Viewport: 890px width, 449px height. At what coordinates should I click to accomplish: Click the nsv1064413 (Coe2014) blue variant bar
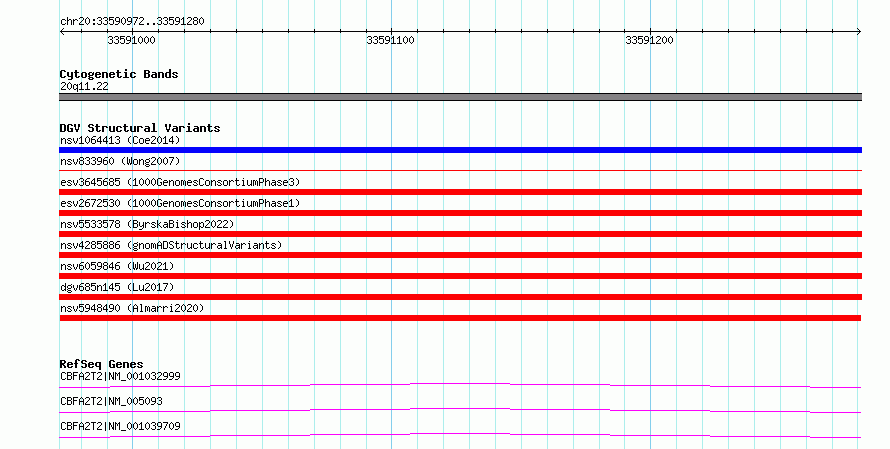coord(460,150)
